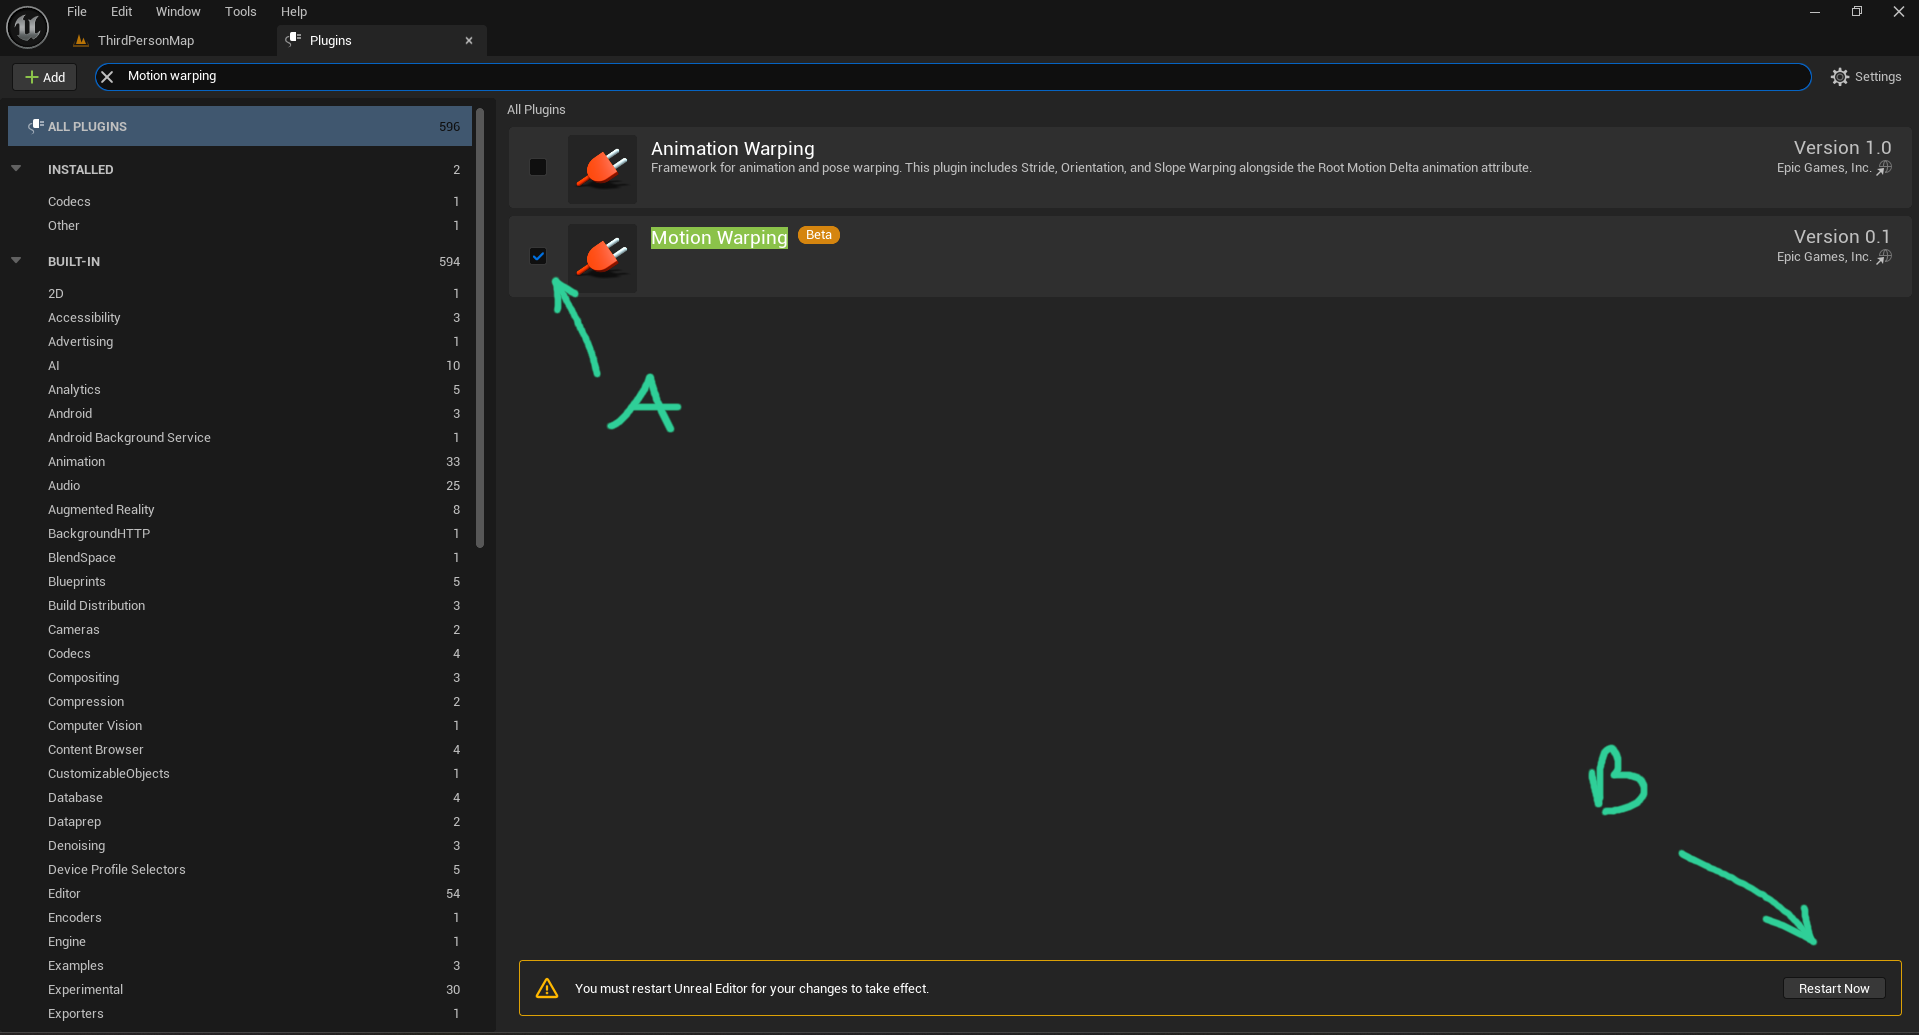The width and height of the screenshot is (1919, 1035).
Task: Enable the Animation Warping plugin checkbox
Action: click(538, 167)
